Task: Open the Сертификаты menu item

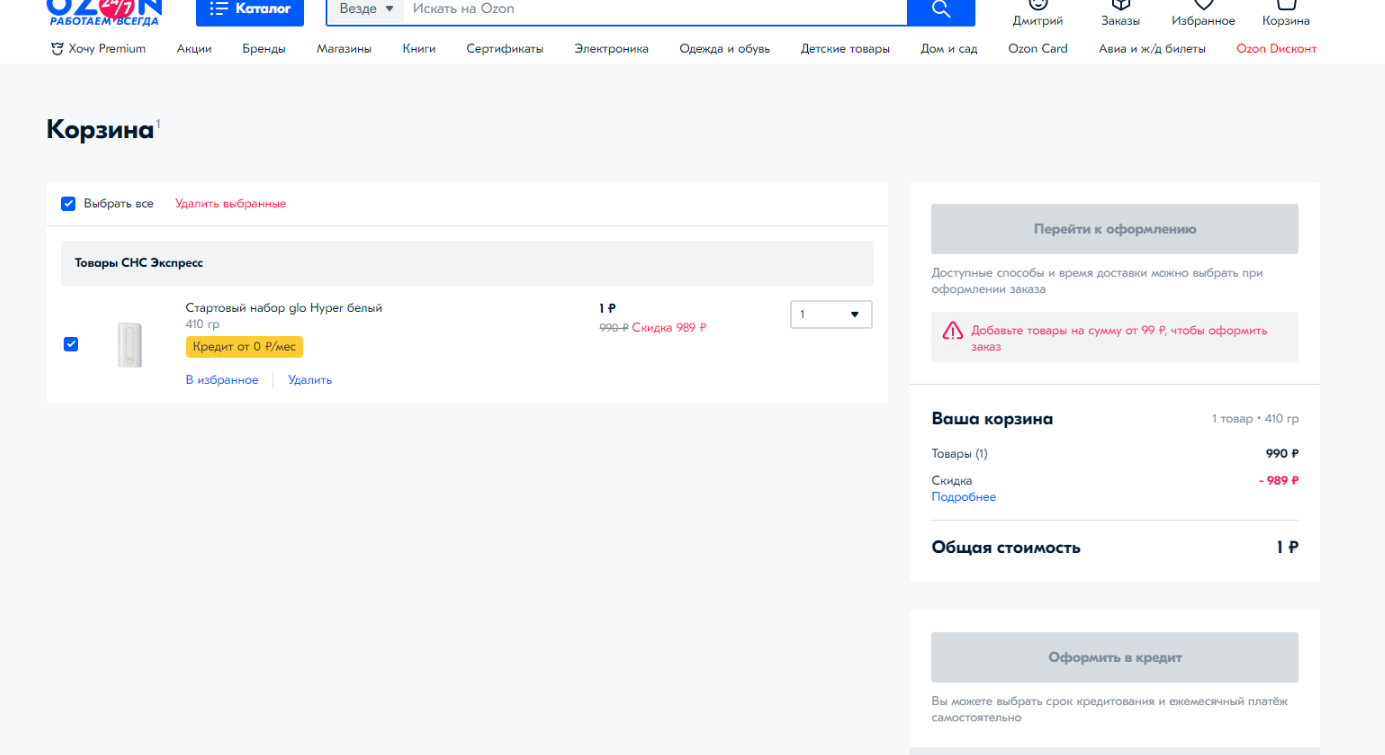Action: (x=505, y=49)
